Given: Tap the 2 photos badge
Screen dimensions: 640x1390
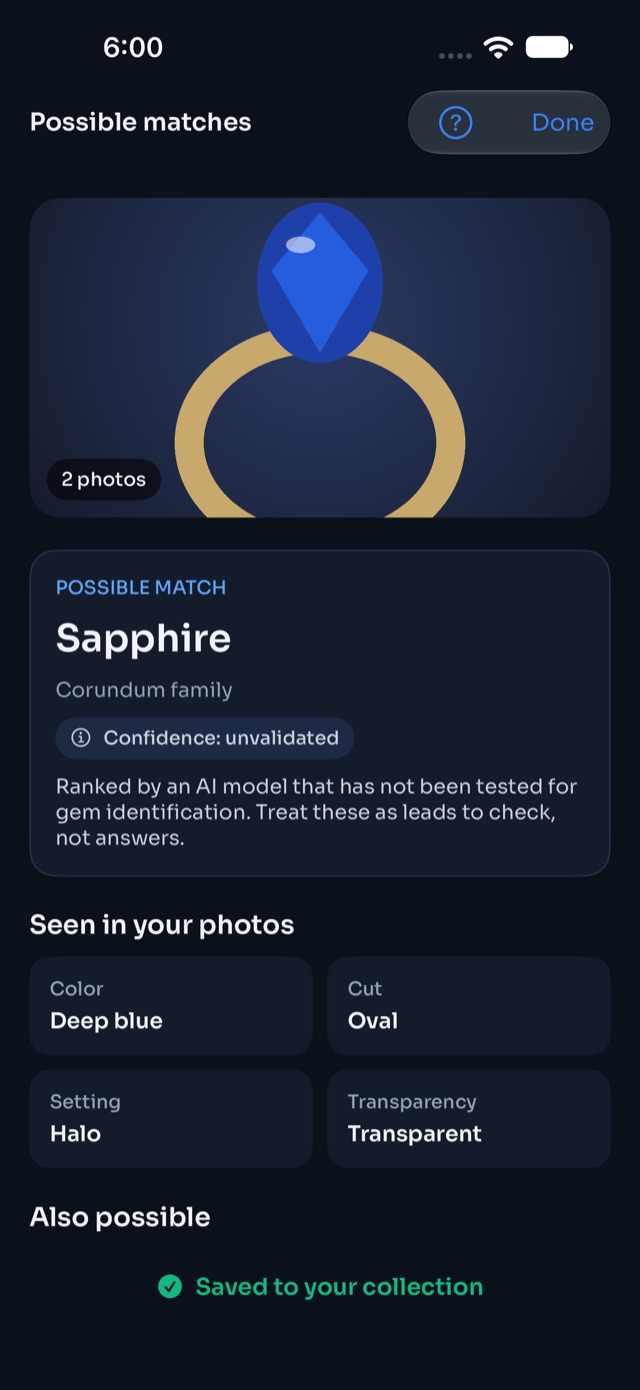Looking at the screenshot, I should [x=104, y=479].
